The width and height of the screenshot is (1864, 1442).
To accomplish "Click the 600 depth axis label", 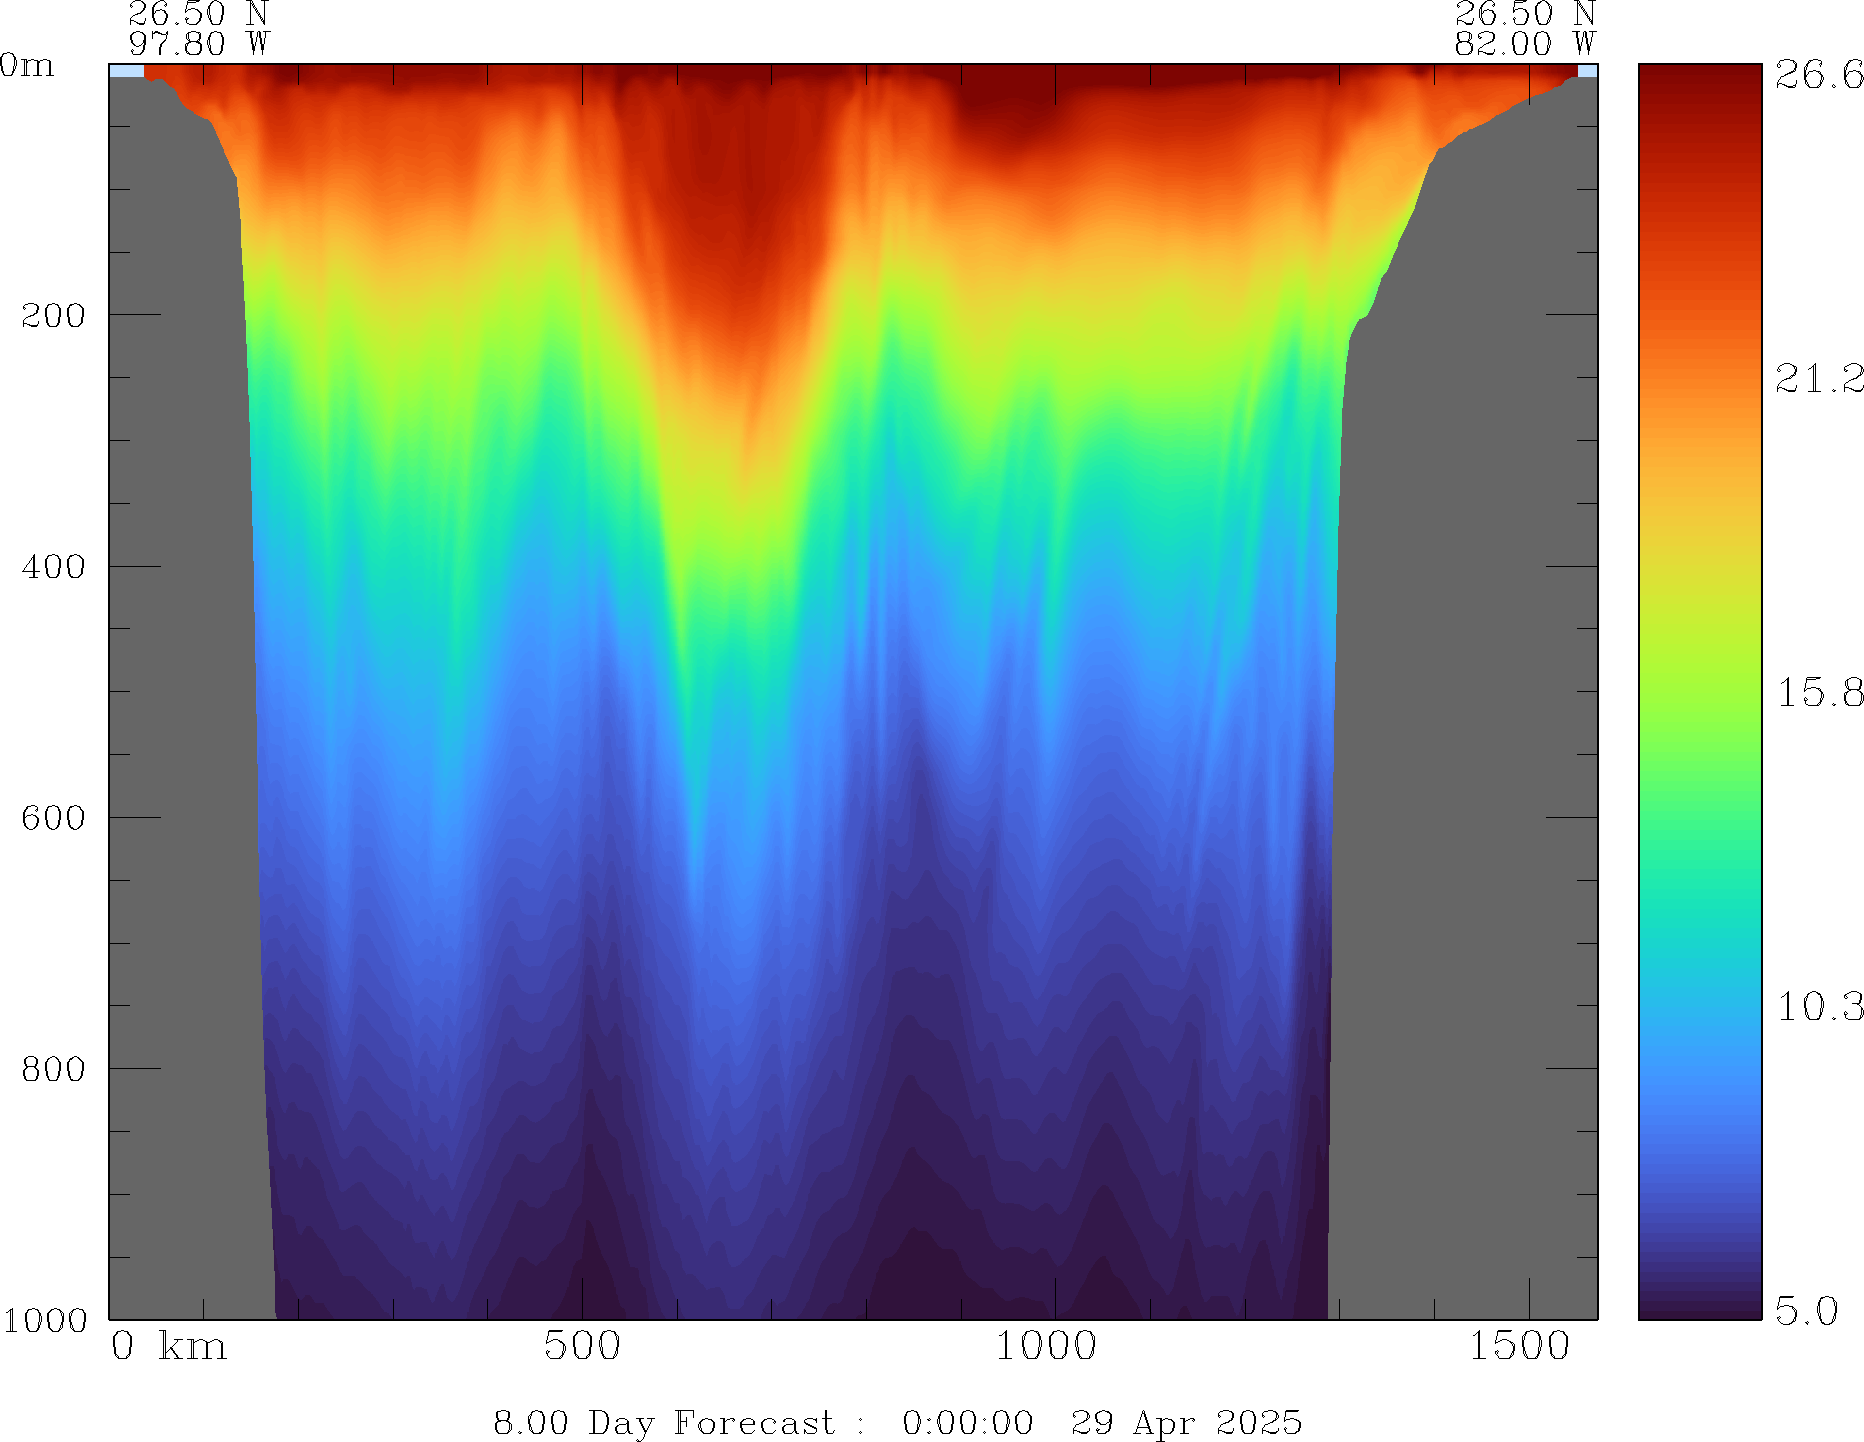I will point(53,818).
